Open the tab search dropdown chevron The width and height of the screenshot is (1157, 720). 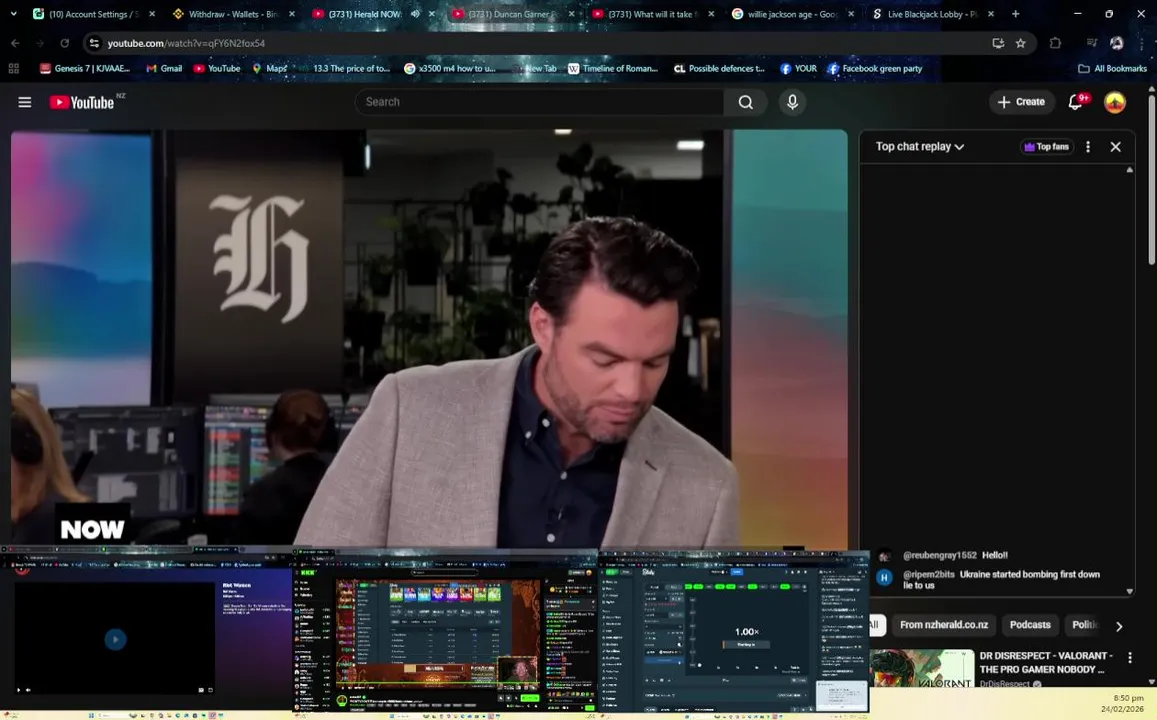(x=13, y=13)
